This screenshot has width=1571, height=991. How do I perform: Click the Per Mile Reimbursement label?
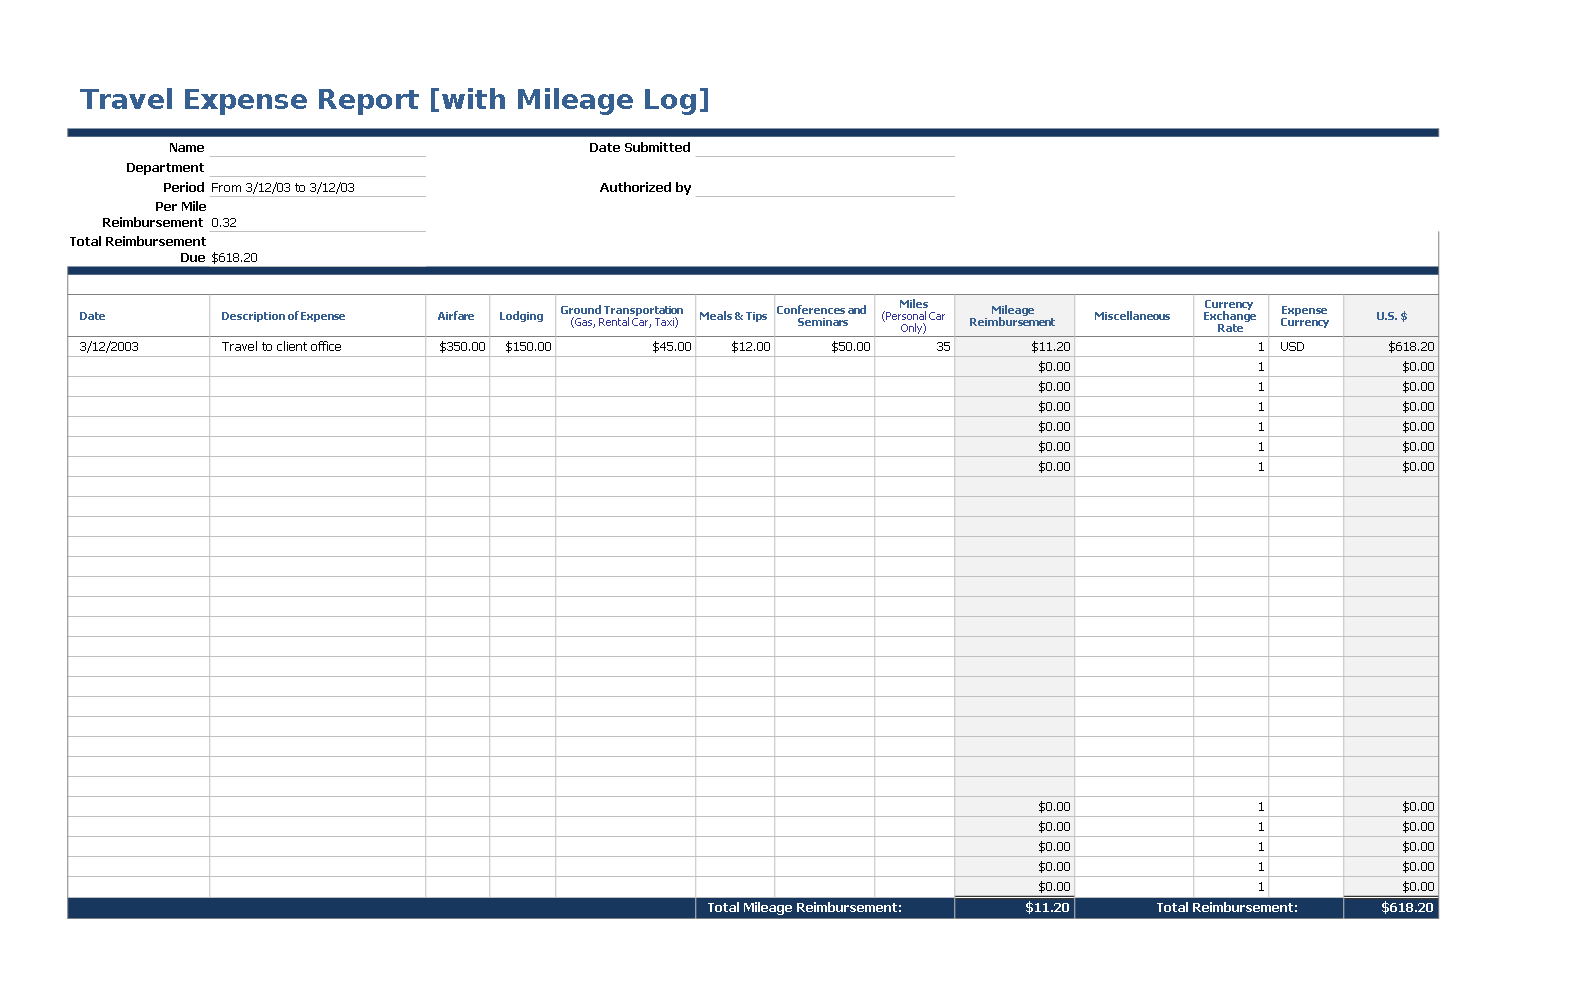[153, 214]
